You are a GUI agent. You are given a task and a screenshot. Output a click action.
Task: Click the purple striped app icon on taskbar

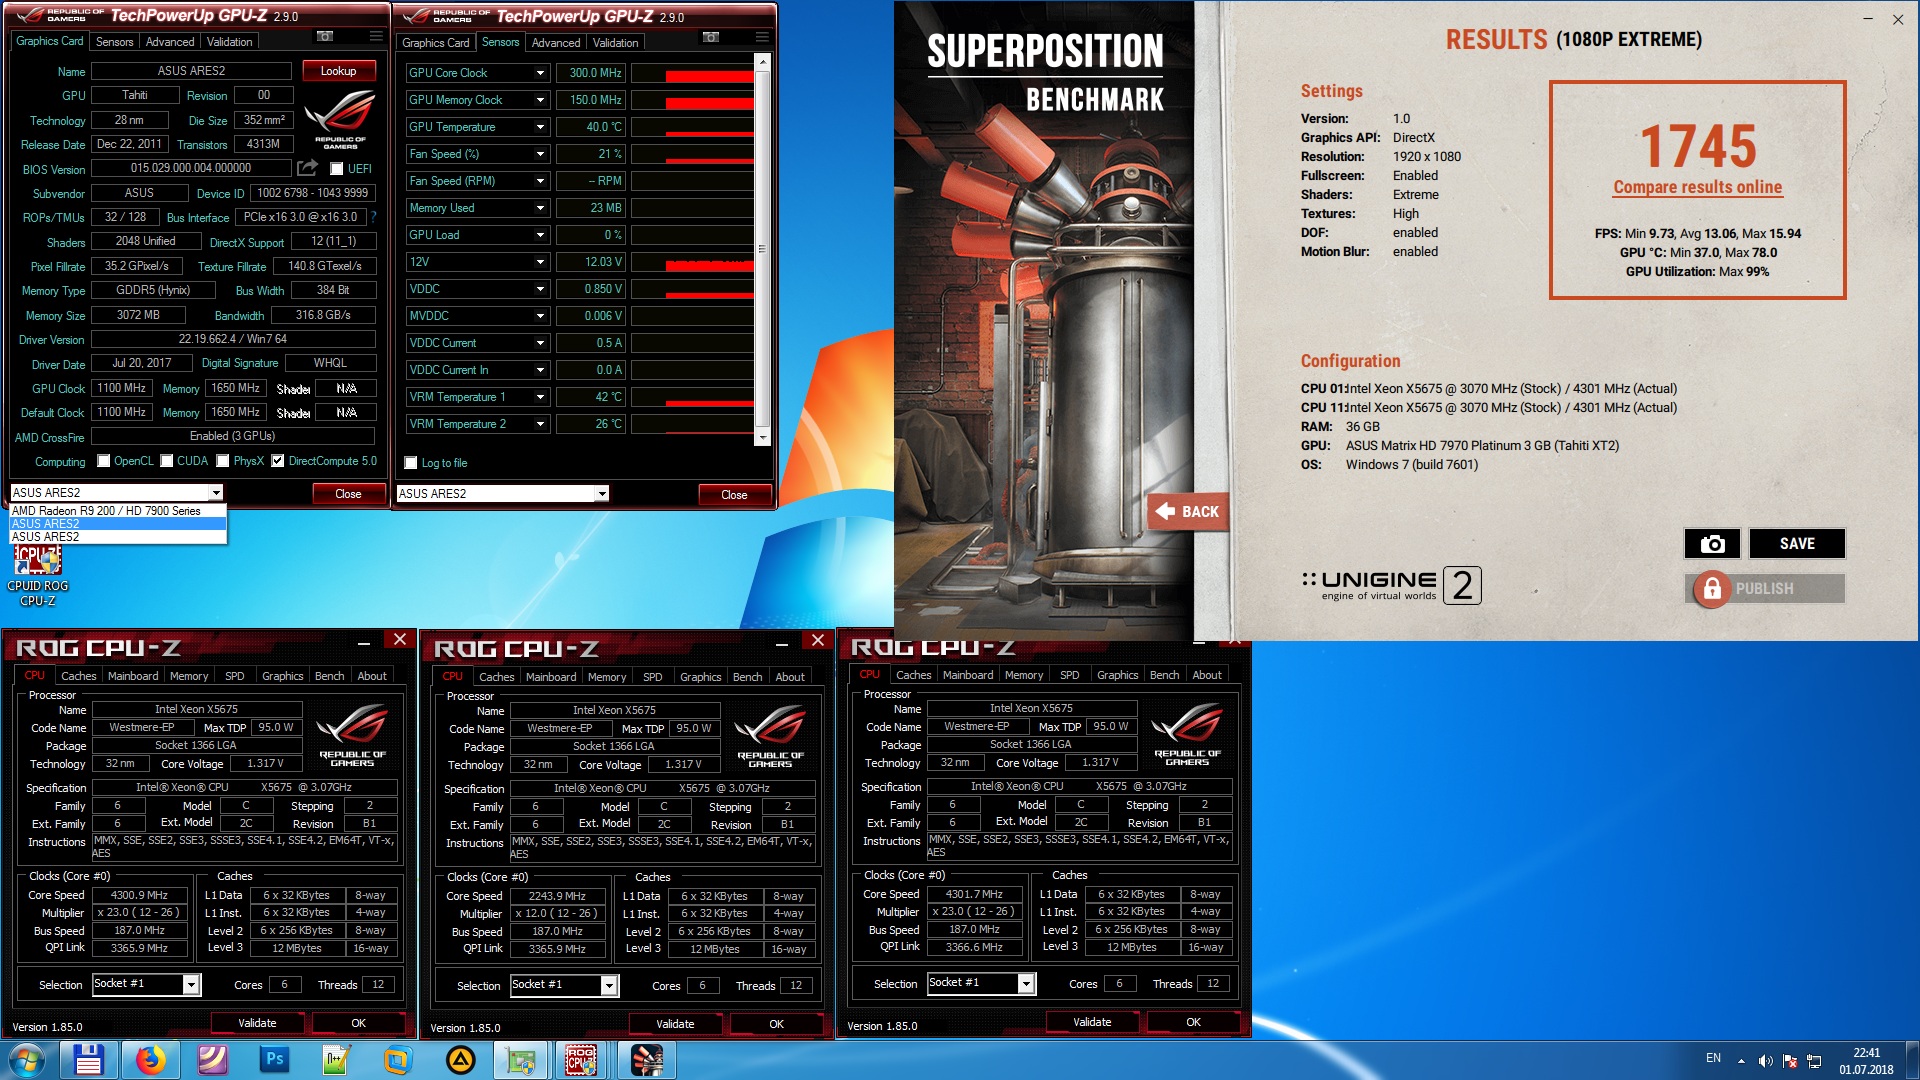pyautogui.click(x=212, y=1060)
